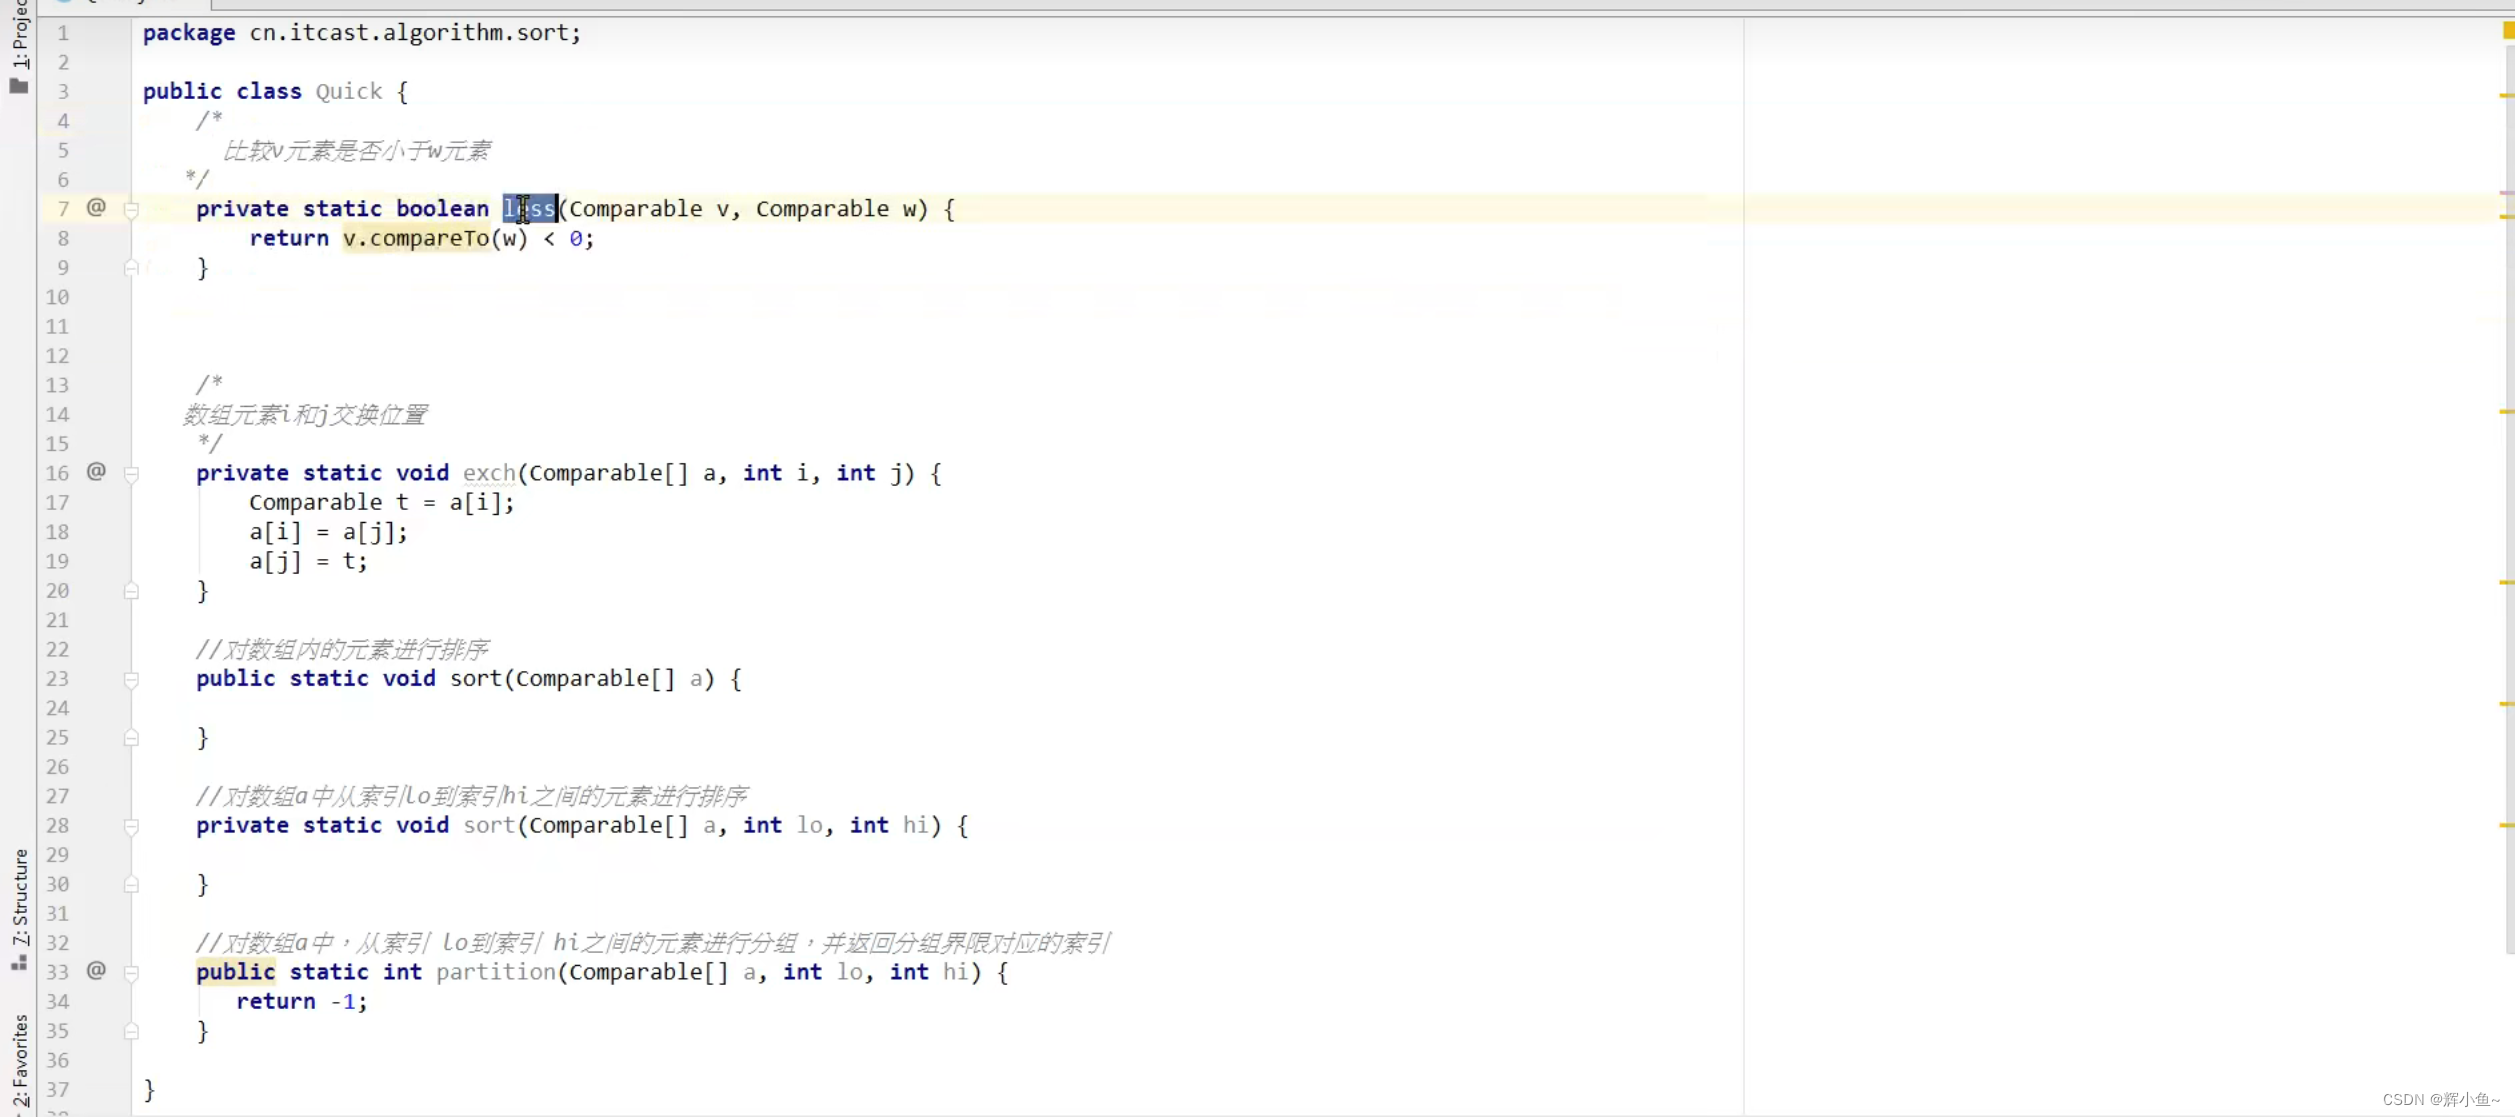Click the gutter @ icon on line 33
The width and height of the screenshot is (2515, 1117).
96,970
